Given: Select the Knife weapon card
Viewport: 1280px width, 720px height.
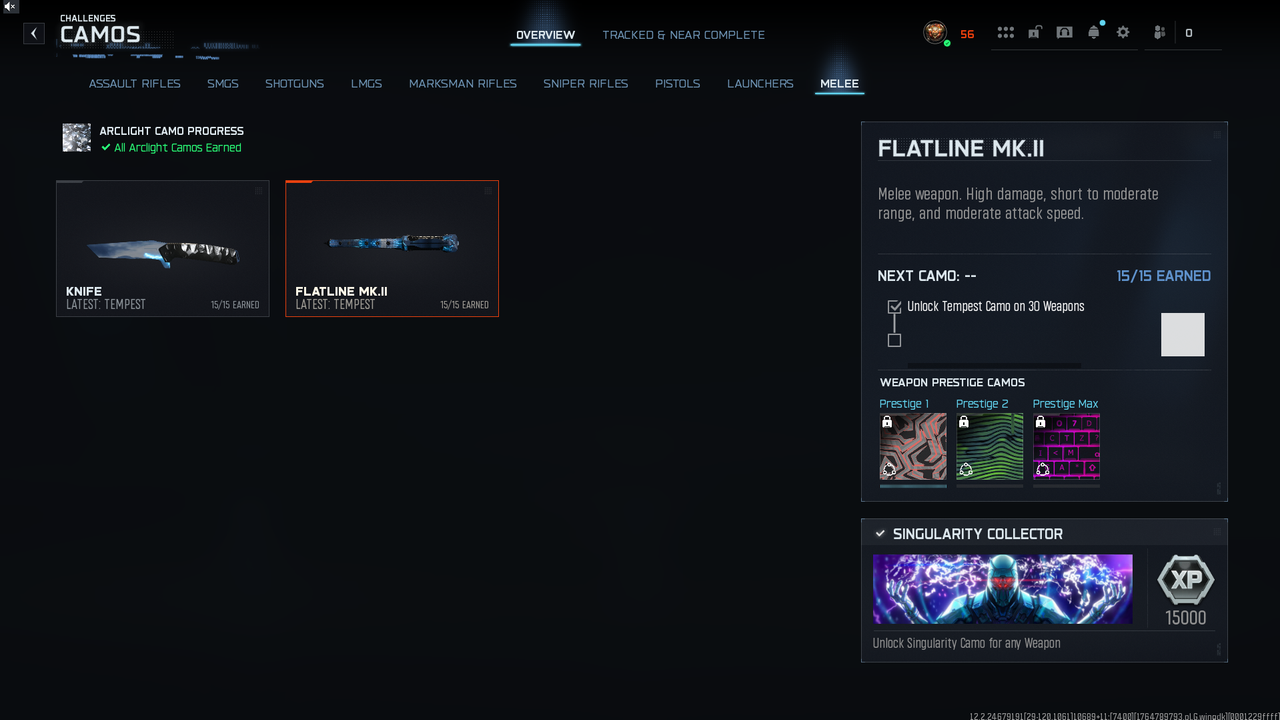Looking at the screenshot, I should pos(163,248).
